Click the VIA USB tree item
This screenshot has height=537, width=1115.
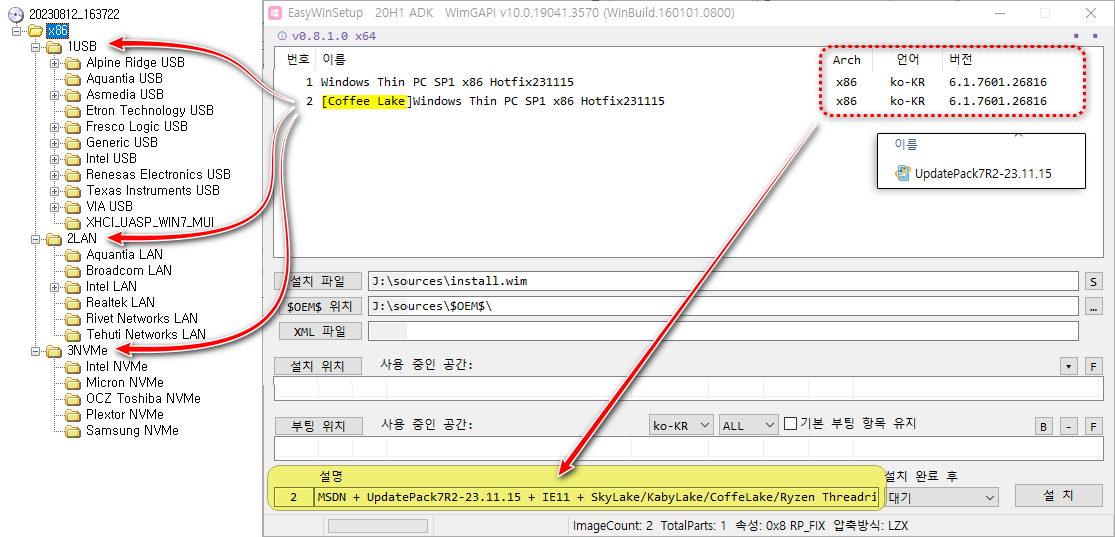(x=110, y=206)
